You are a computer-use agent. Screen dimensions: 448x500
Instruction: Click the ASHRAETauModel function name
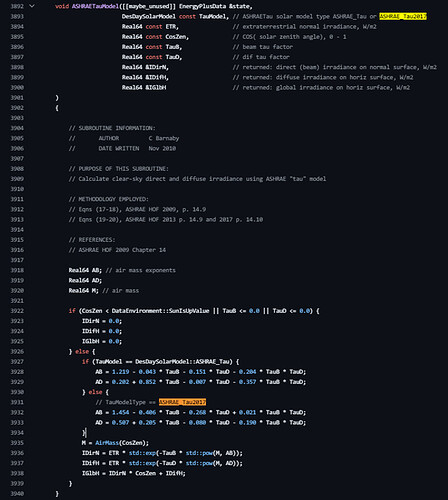click(95, 6)
